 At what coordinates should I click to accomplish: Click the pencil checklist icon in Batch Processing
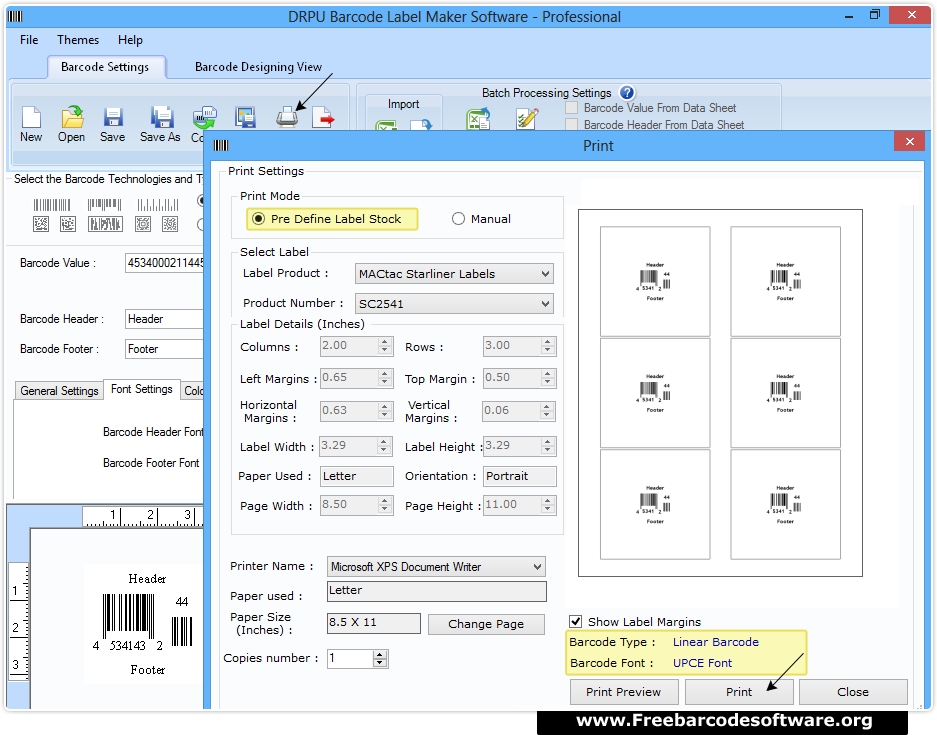point(527,118)
